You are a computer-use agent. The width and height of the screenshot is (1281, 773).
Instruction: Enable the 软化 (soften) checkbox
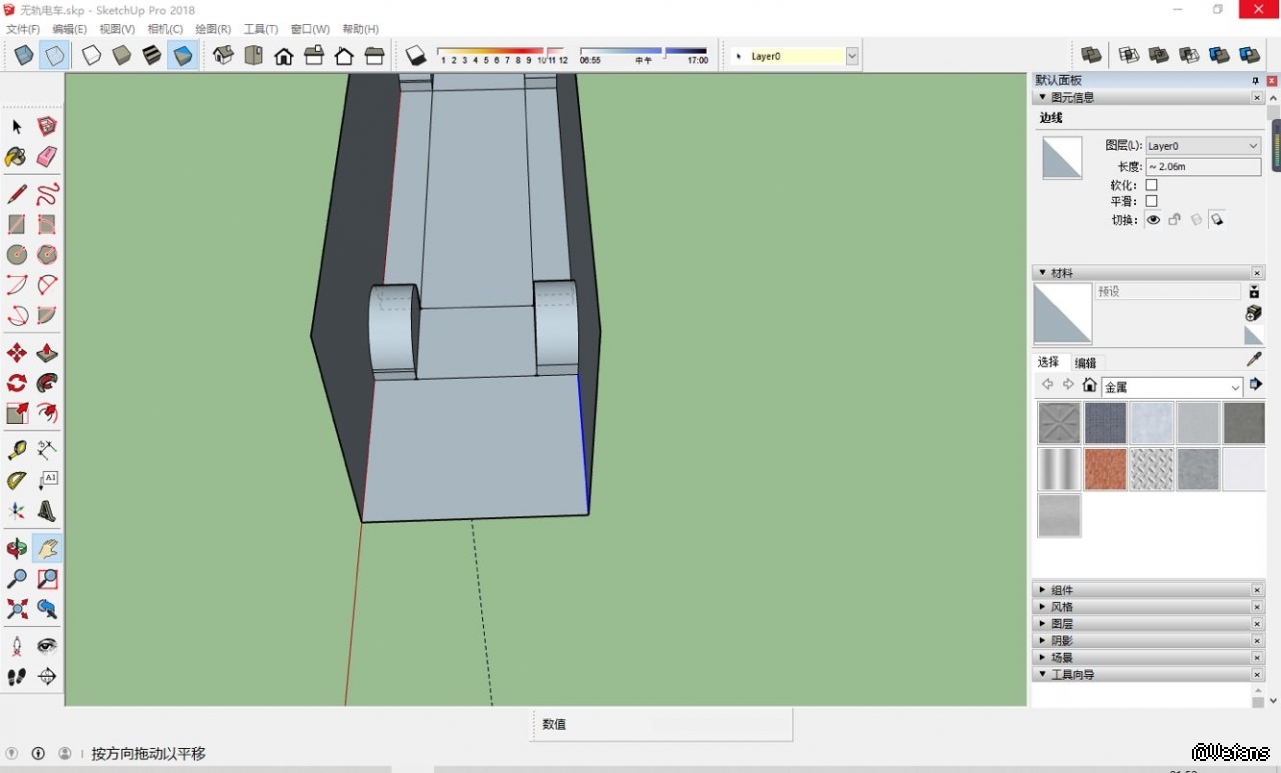[1151, 185]
